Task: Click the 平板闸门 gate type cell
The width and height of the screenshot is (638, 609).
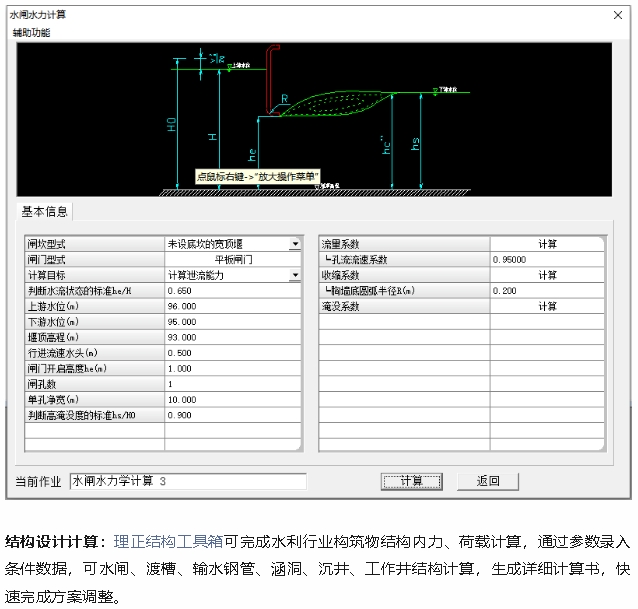Action: point(233,259)
